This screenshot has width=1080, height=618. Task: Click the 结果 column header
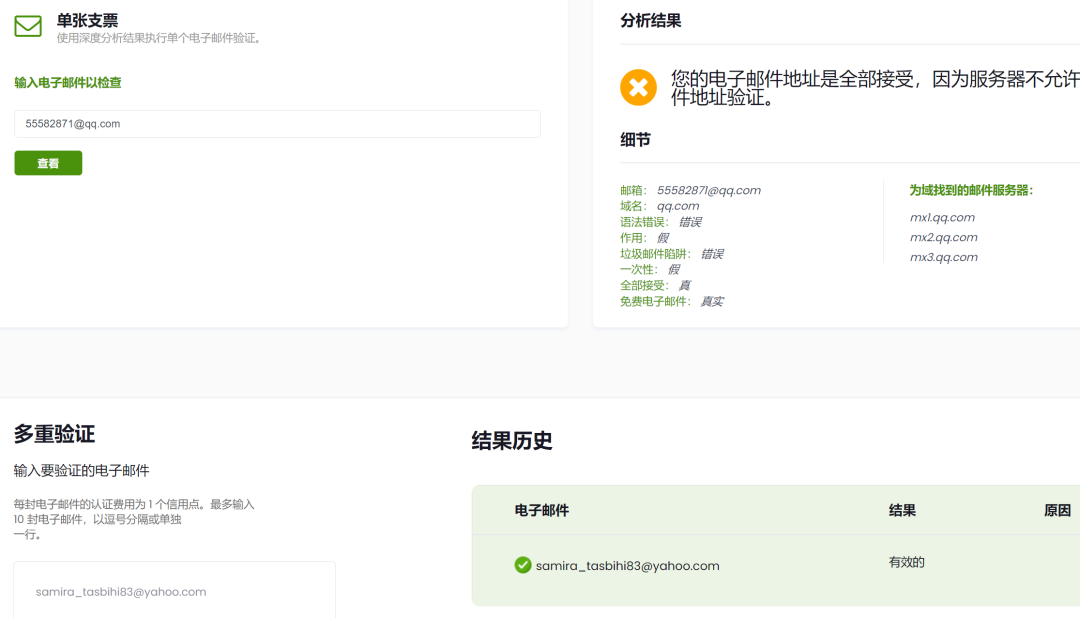pos(901,510)
